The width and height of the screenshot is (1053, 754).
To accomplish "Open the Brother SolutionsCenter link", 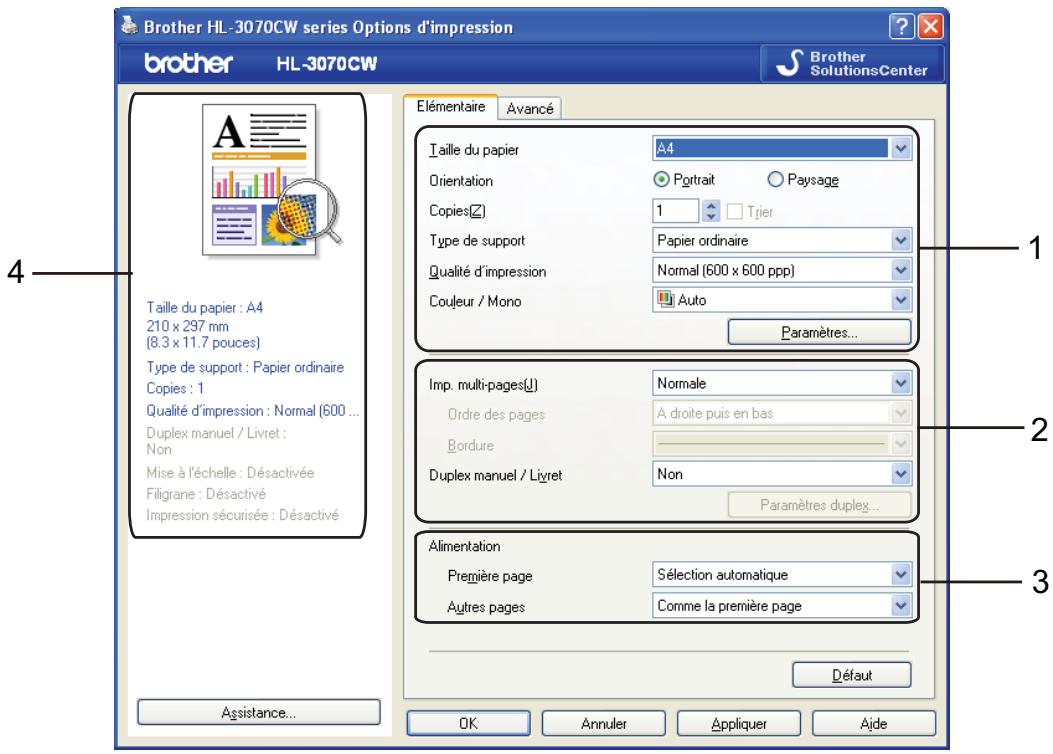I will (852, 64).
